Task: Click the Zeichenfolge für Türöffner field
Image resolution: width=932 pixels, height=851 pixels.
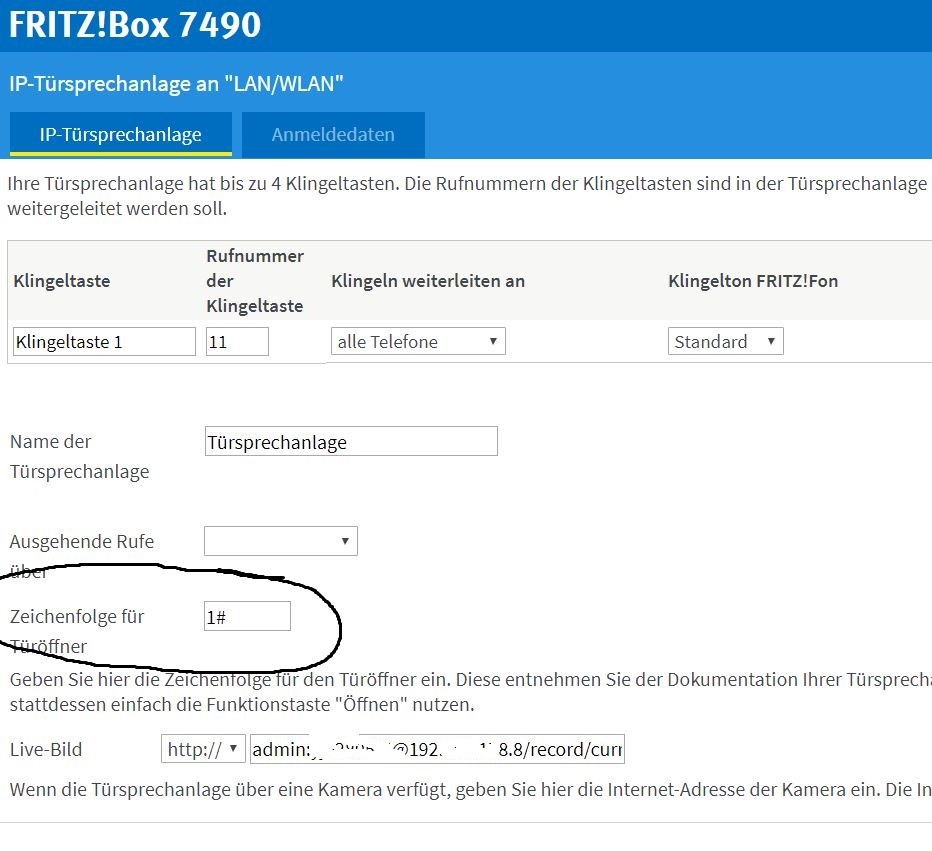Action: (x=247, y=616)
